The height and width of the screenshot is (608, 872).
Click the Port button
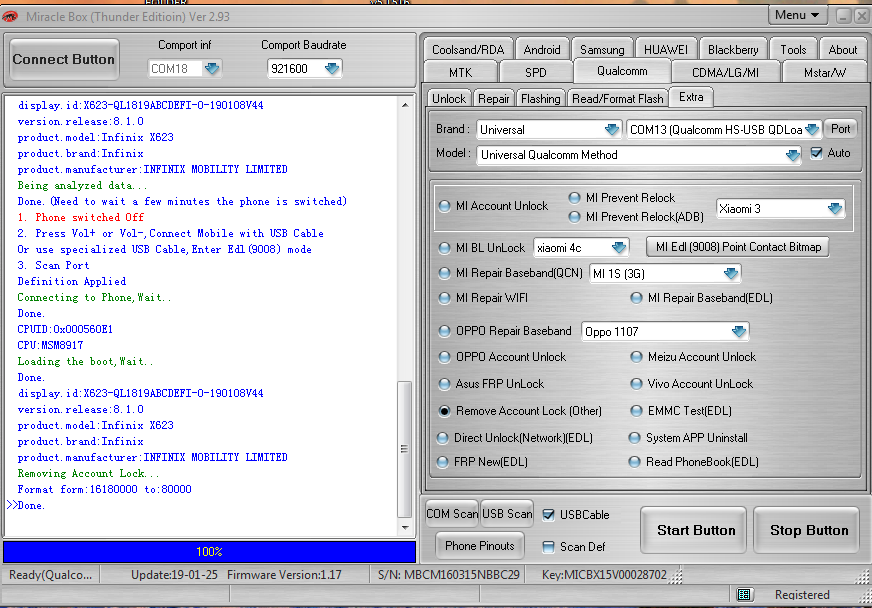(x=840, y=129)
